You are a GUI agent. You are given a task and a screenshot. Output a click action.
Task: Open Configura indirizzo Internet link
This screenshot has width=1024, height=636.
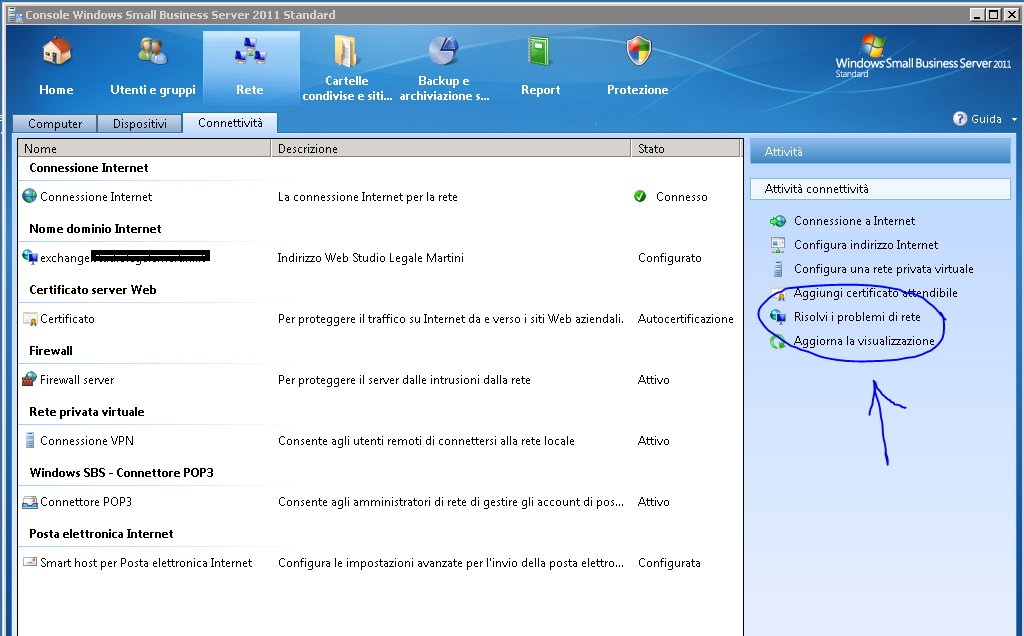coord(866,245)
